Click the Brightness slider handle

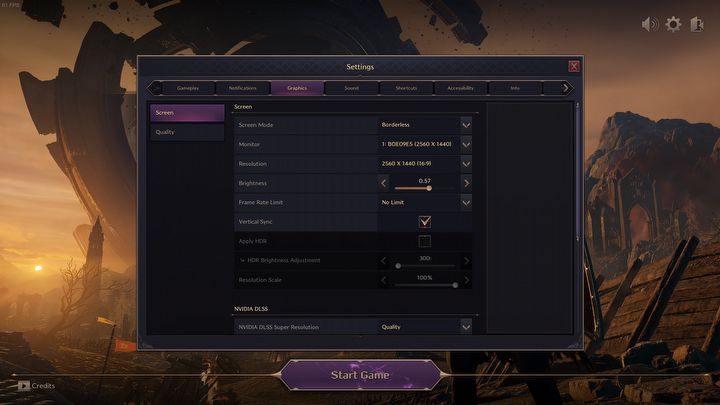click(x=429, y=188)
